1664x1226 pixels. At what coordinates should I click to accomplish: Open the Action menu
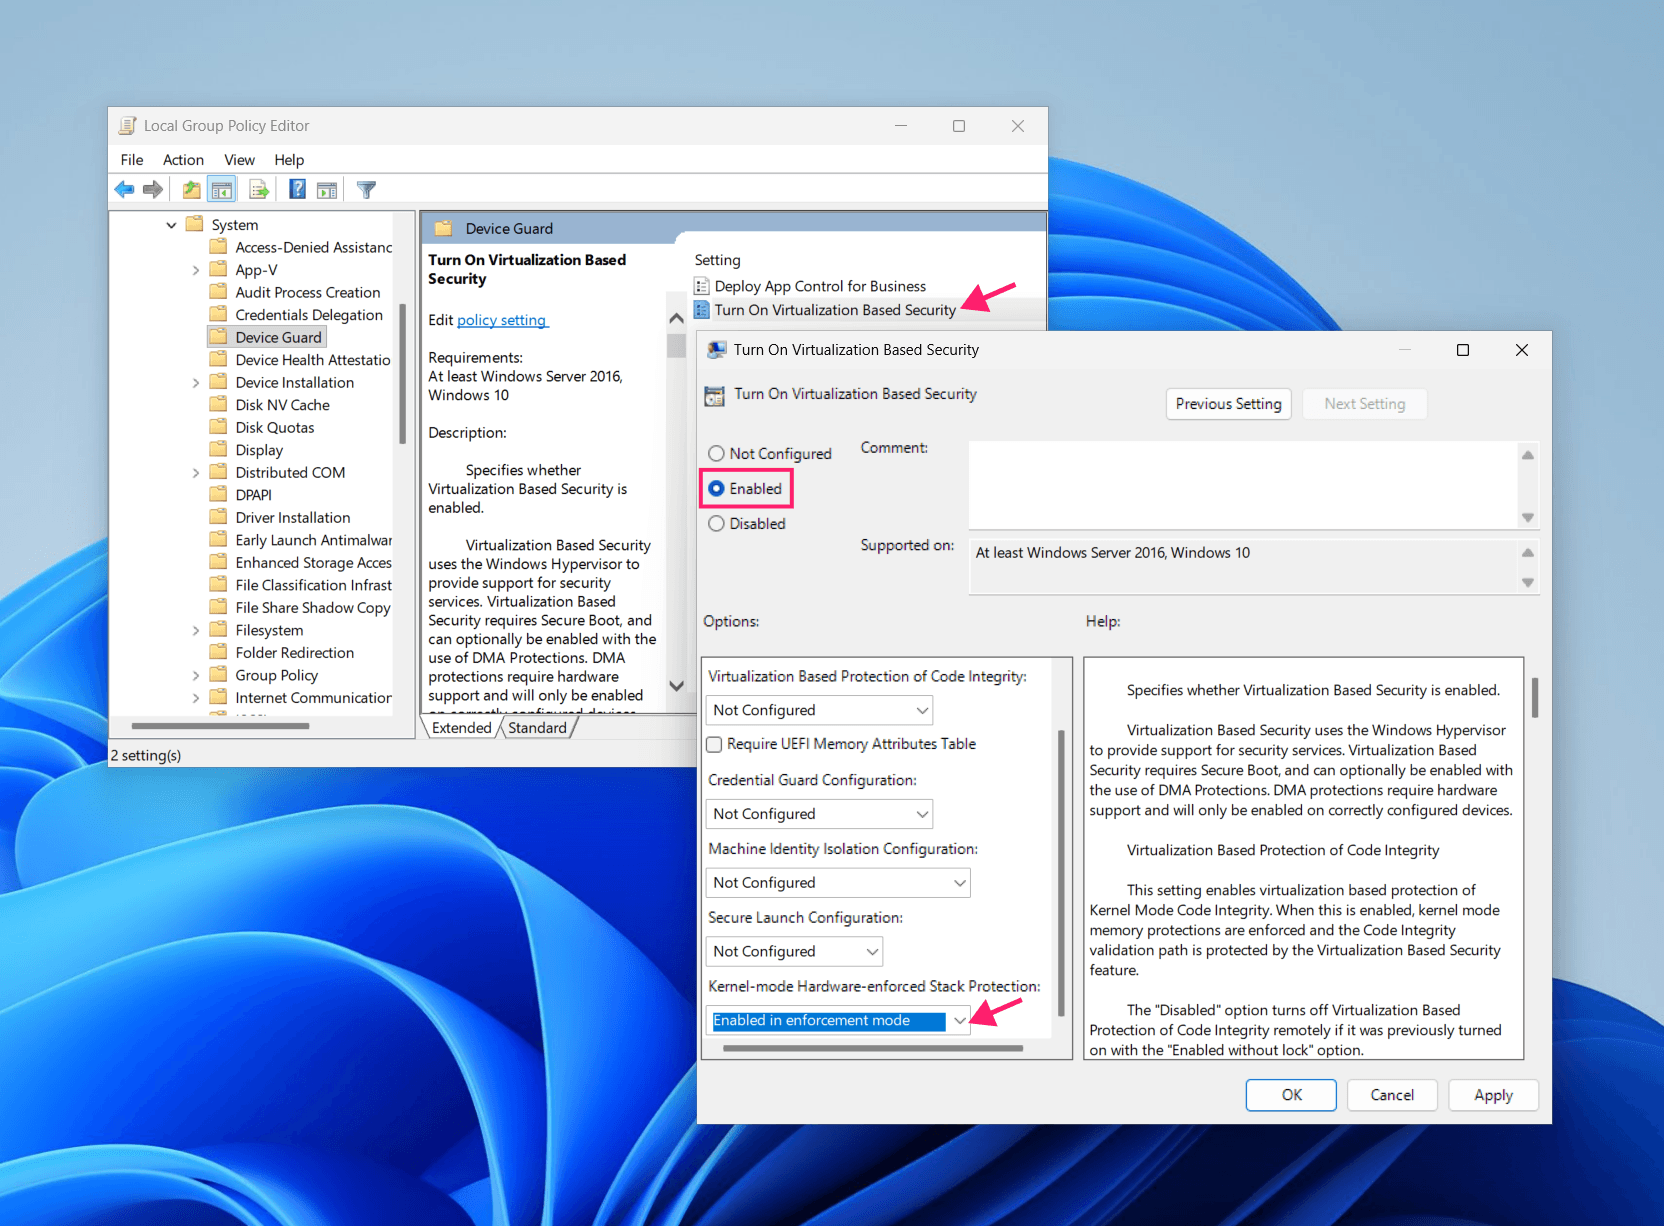click(x=183, y=160)
